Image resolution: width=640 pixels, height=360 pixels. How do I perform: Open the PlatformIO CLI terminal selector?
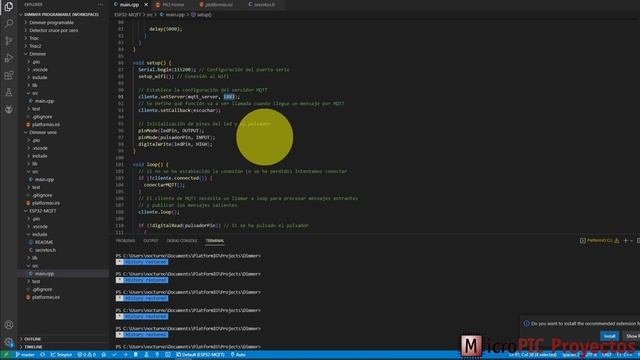click(599, 240)
